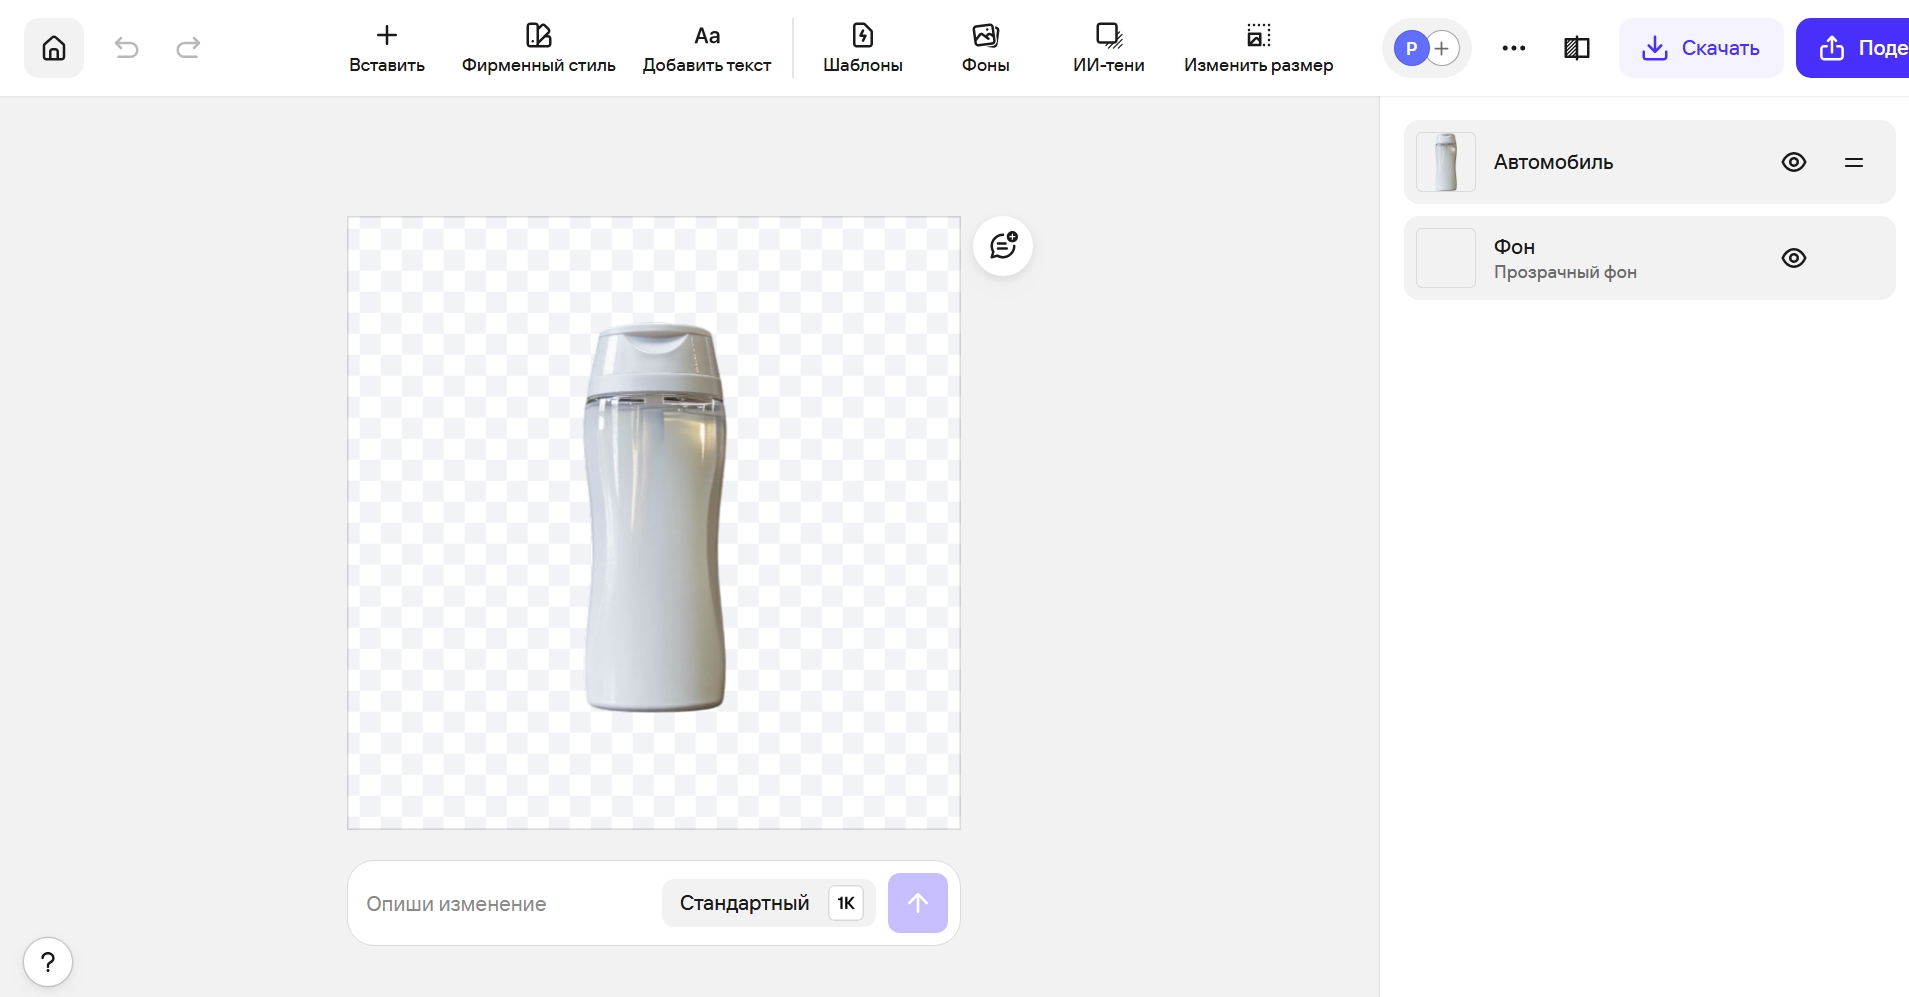The width and height of the screenshot is (1909, 997).
Task: Click the blue share button
Action: pos(1853,48)
